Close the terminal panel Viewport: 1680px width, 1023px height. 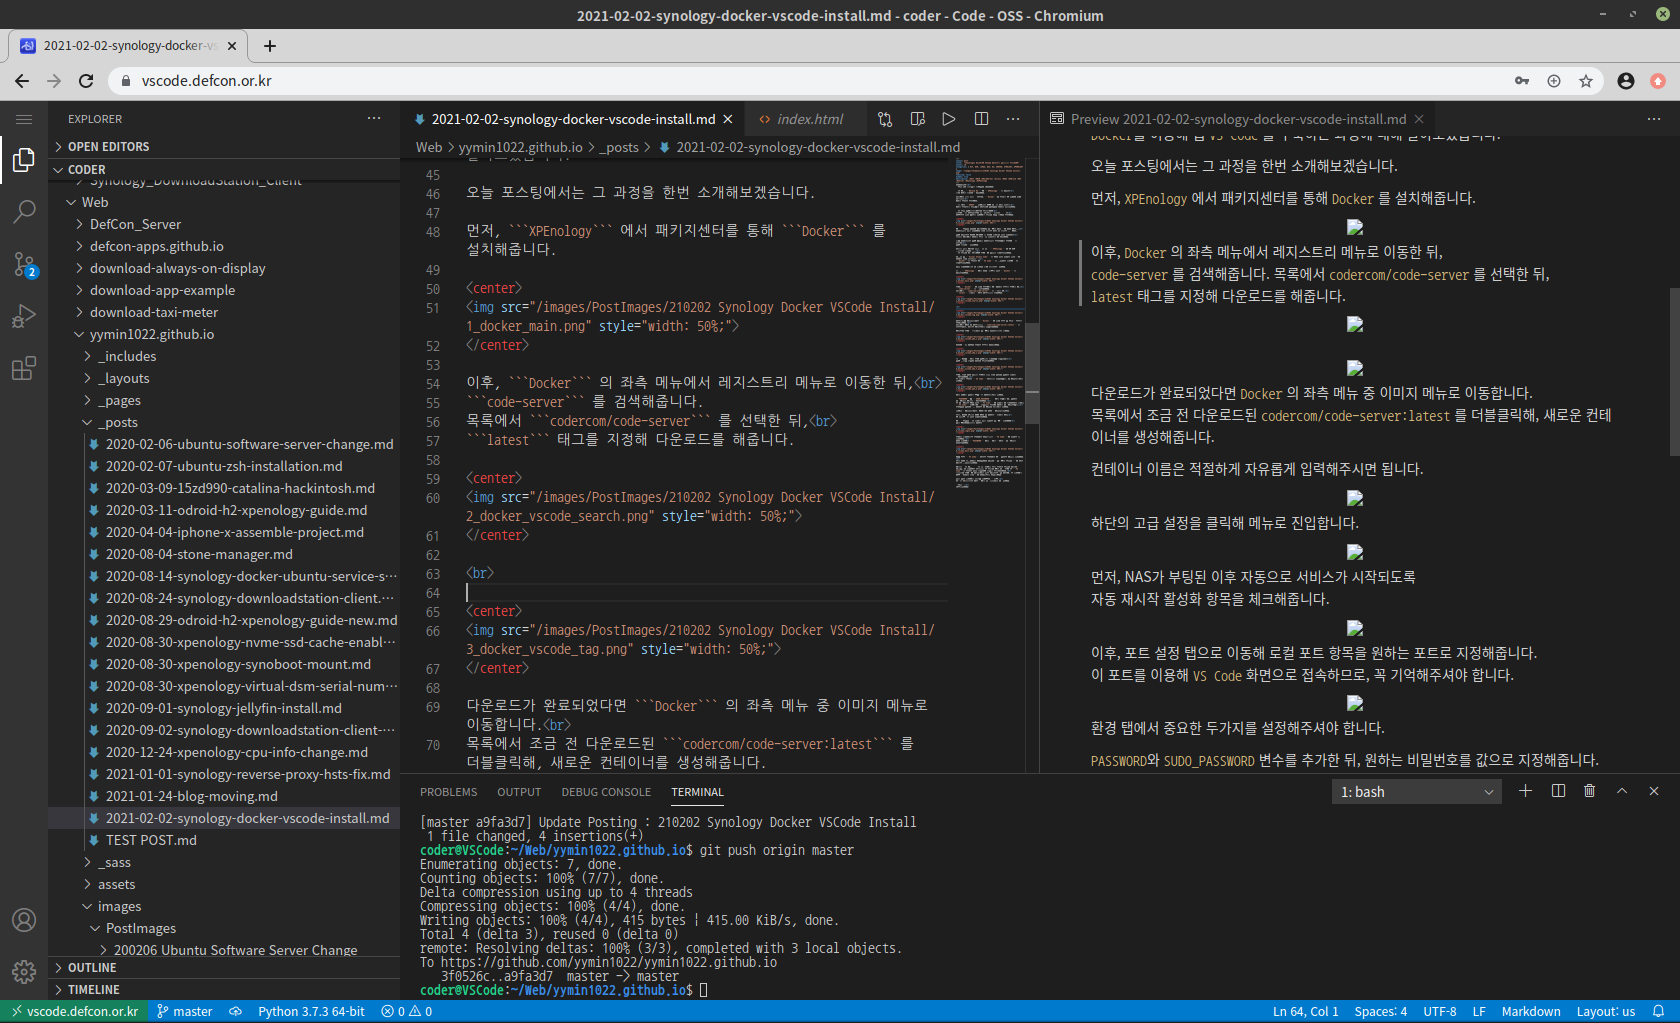point(1654,791)
